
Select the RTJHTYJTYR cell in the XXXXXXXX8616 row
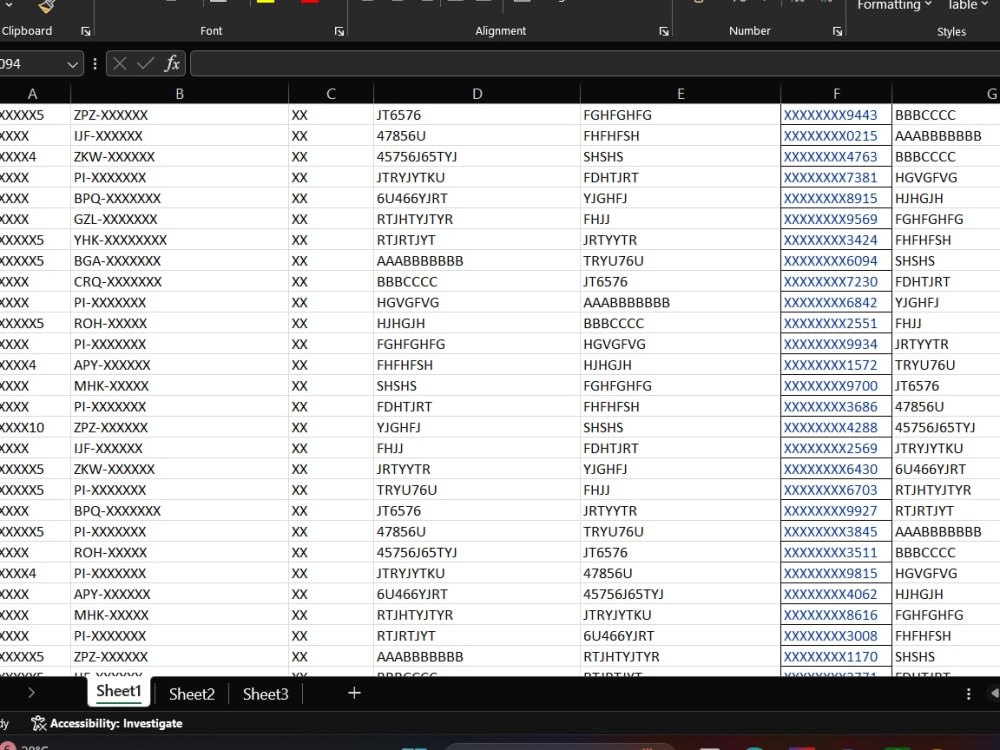coord(477,615)
